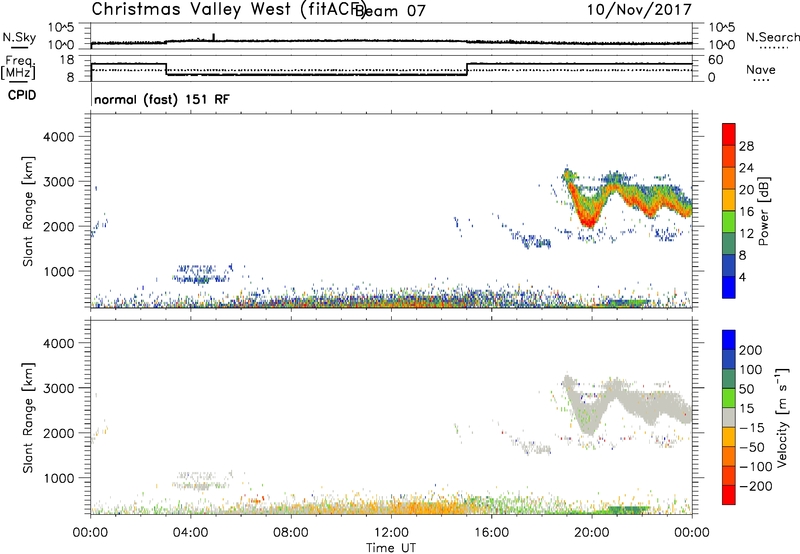Click the noise spike near 05:00 in N.Sky panel

pyautogui.click(x=213, y=37)
